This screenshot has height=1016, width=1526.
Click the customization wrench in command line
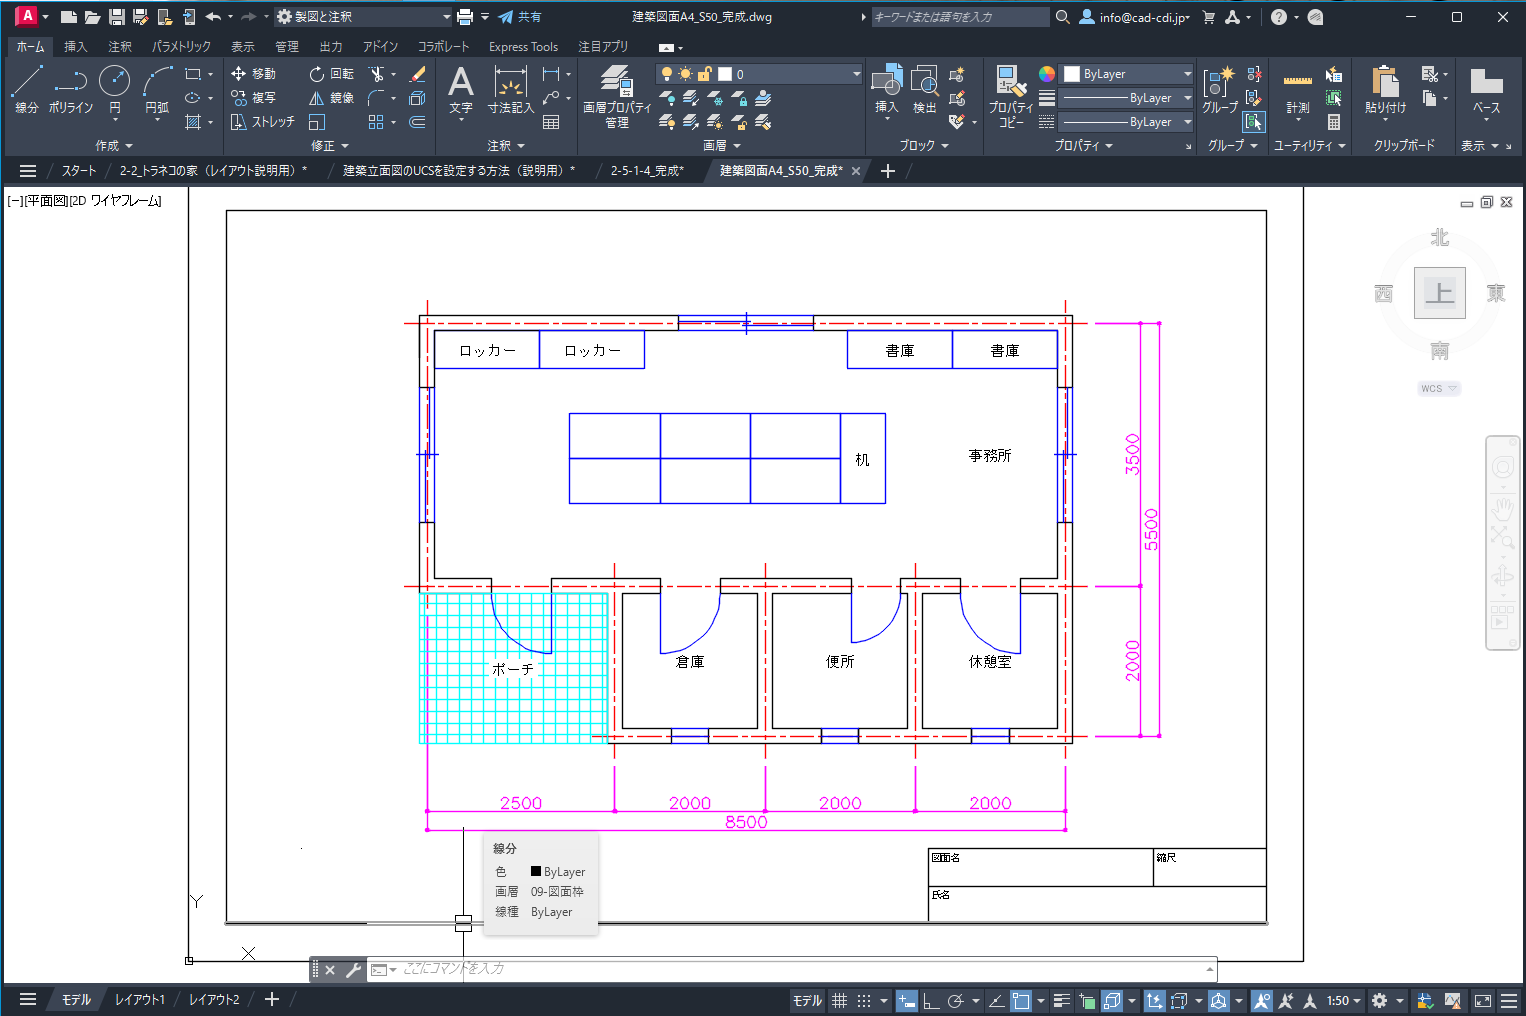(353, 970)
